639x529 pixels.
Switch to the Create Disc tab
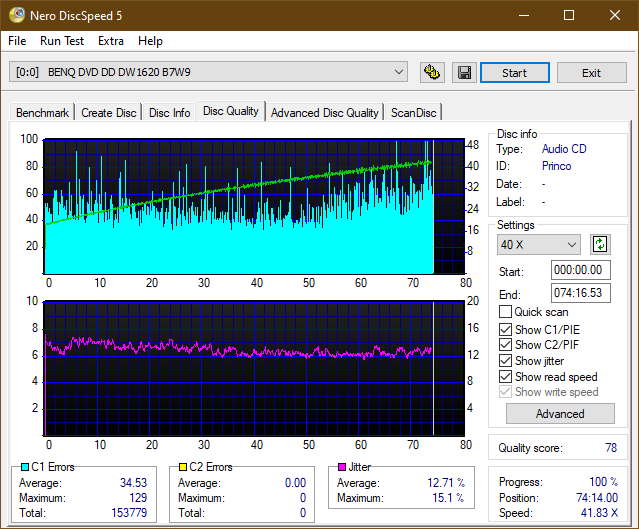pos(109,112)
